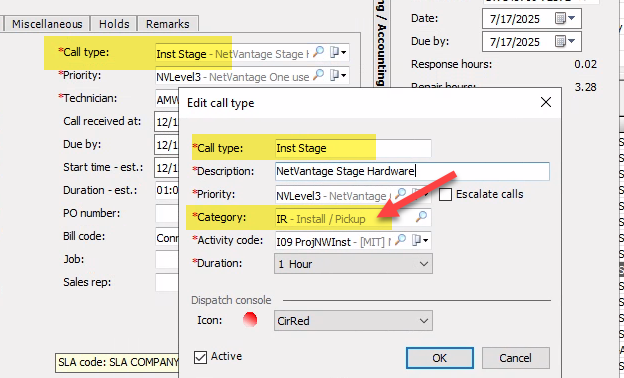Image resolution: width=624 pixels, height=378 pixels.
Task: Switch to the Holds tab
Action: (114, 24)
